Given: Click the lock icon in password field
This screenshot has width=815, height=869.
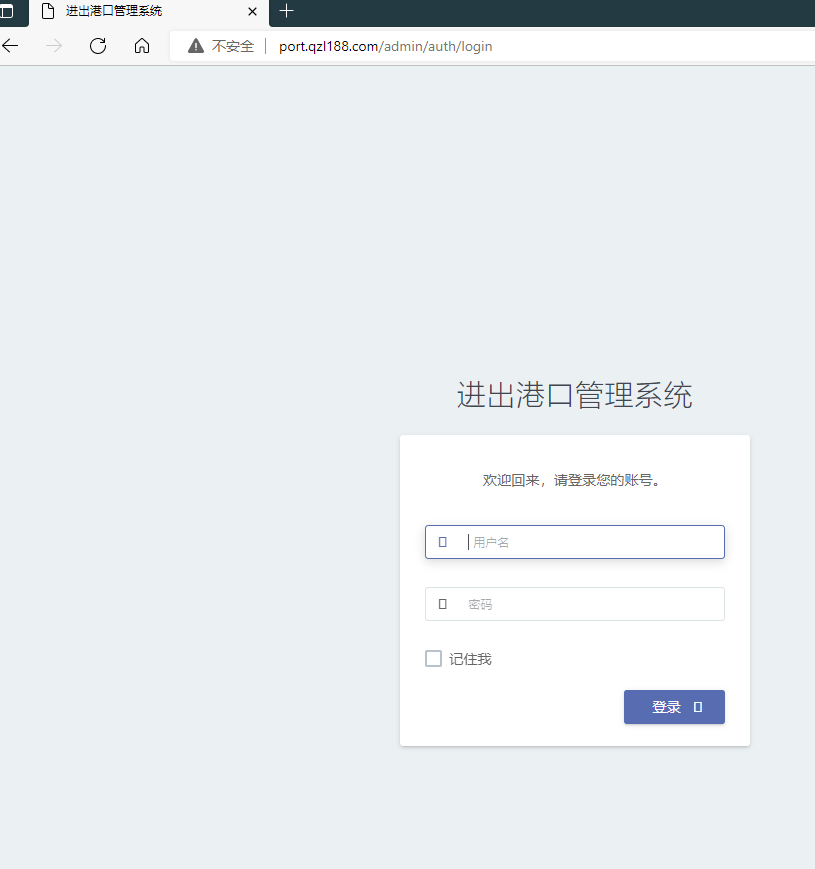Looking at the screenshot, I should (443, 603).
